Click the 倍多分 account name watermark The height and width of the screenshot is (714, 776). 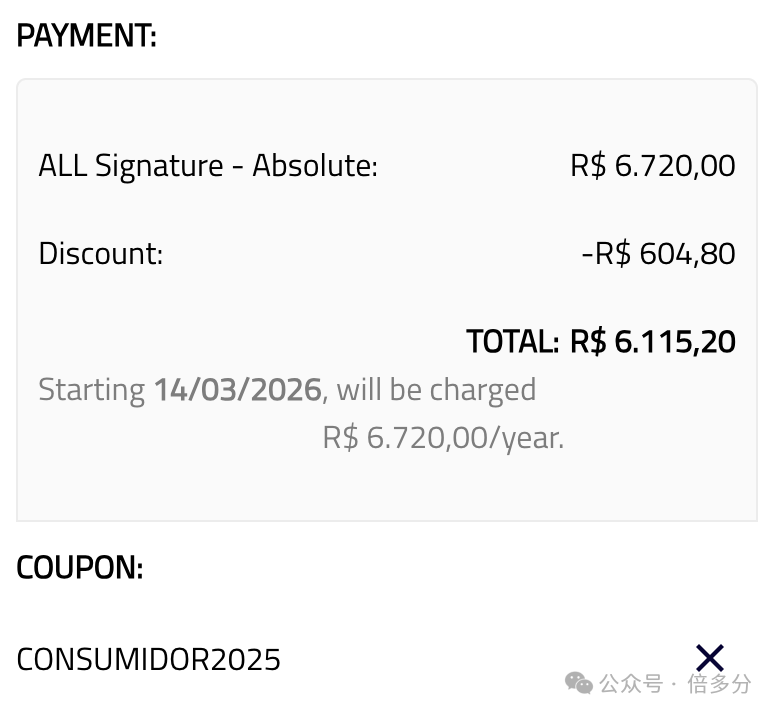[x=719, y=684]
